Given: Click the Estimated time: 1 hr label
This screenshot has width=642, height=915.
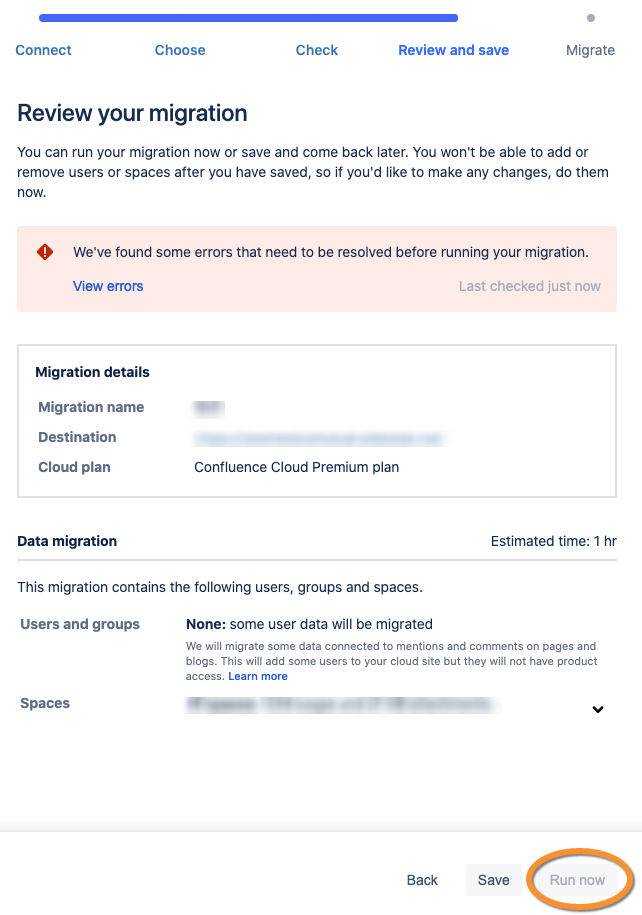Looking at the screenshot, I should pos(553,541).
